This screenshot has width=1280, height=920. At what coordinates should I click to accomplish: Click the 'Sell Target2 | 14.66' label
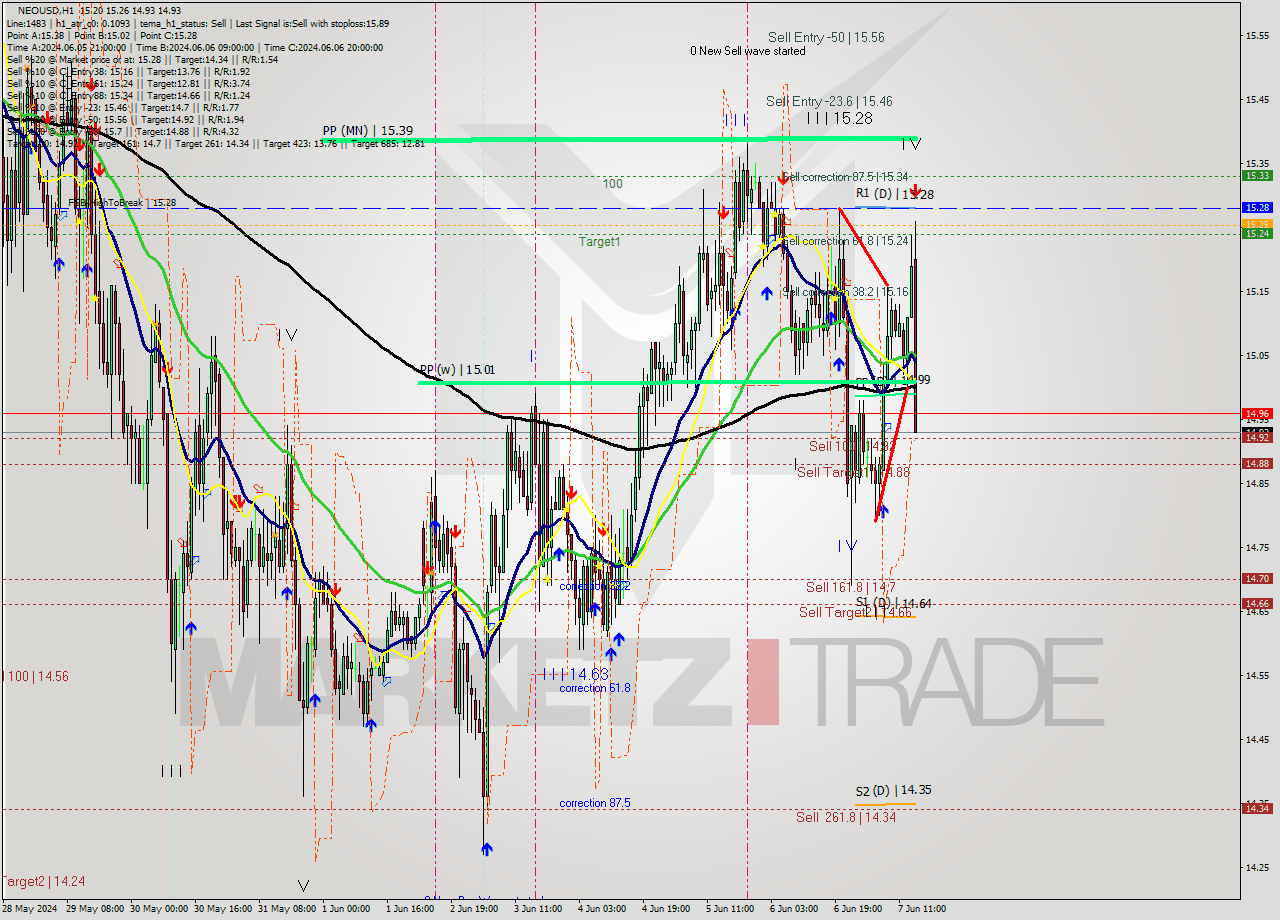point(855,612)
